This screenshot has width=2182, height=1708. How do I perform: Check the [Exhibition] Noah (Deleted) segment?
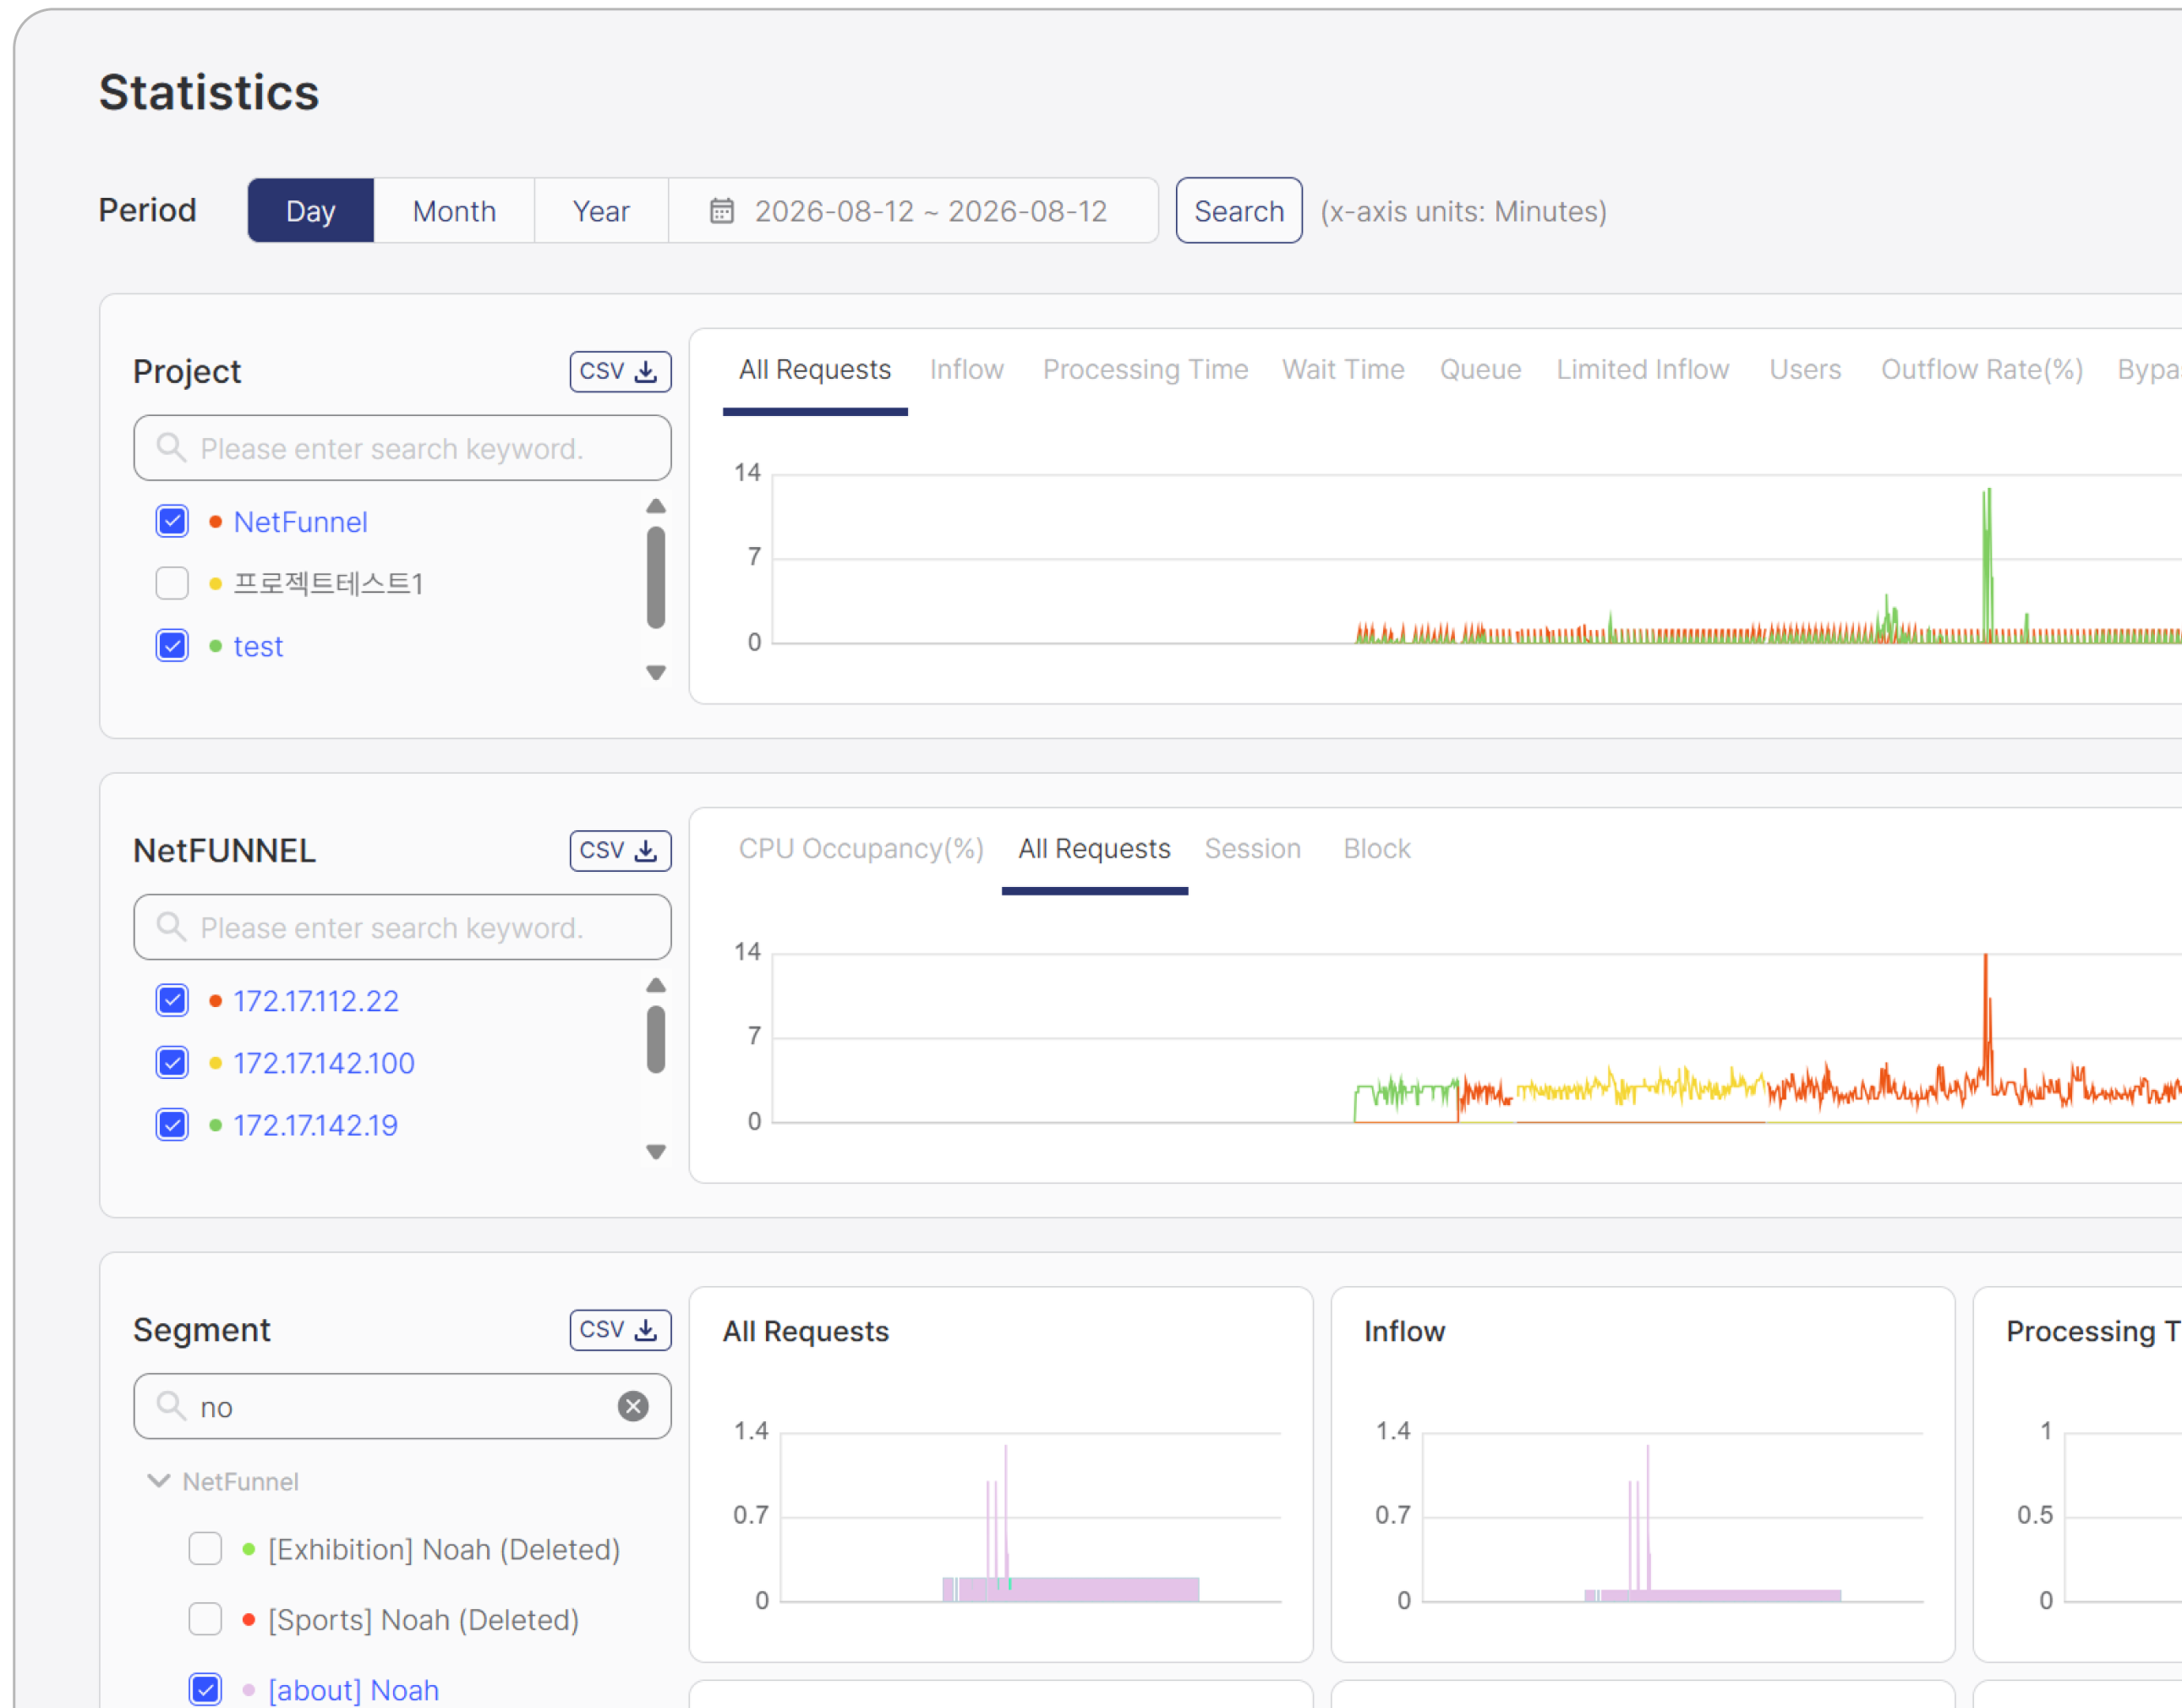(205, 1548)
